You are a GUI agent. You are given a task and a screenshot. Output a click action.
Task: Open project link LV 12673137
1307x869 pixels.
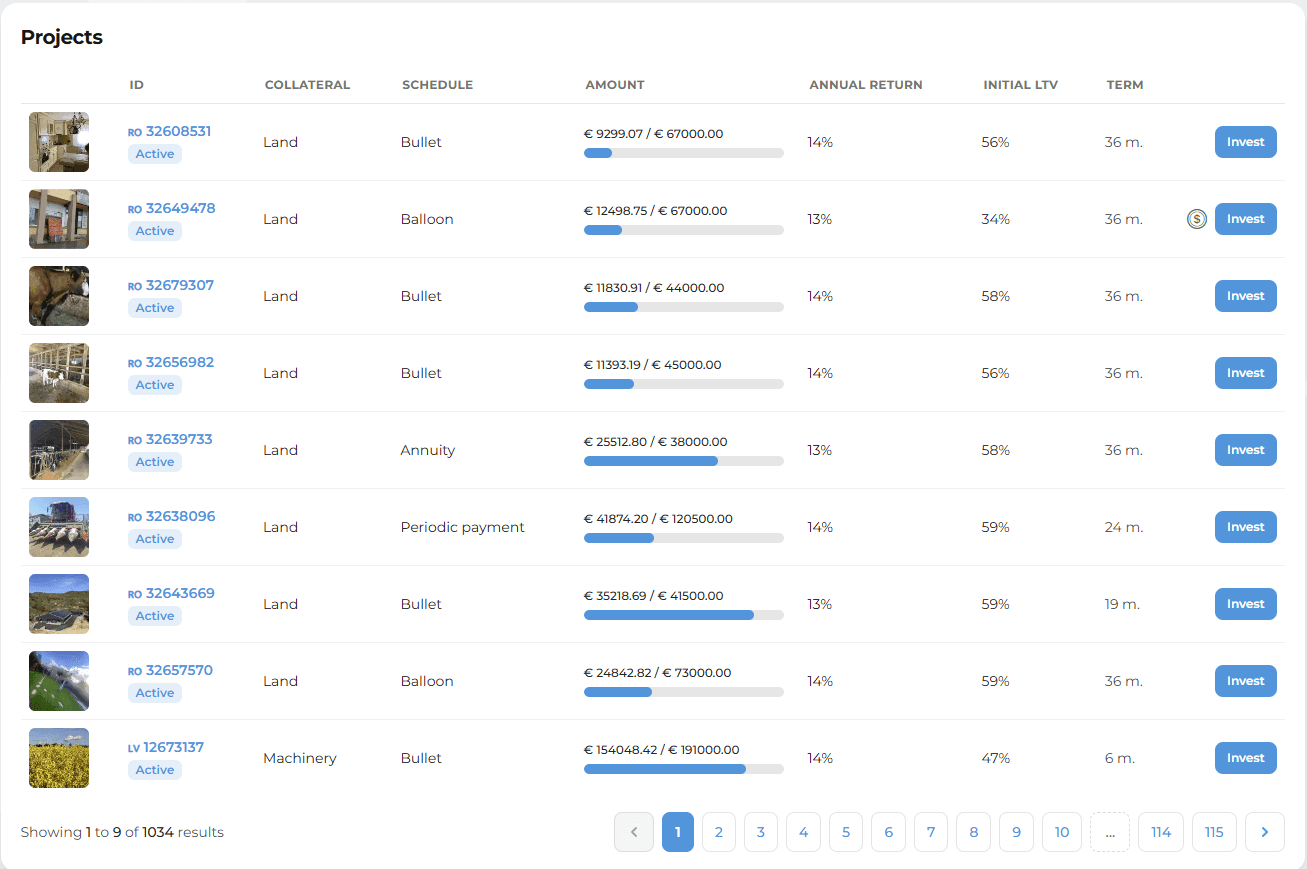166,747
